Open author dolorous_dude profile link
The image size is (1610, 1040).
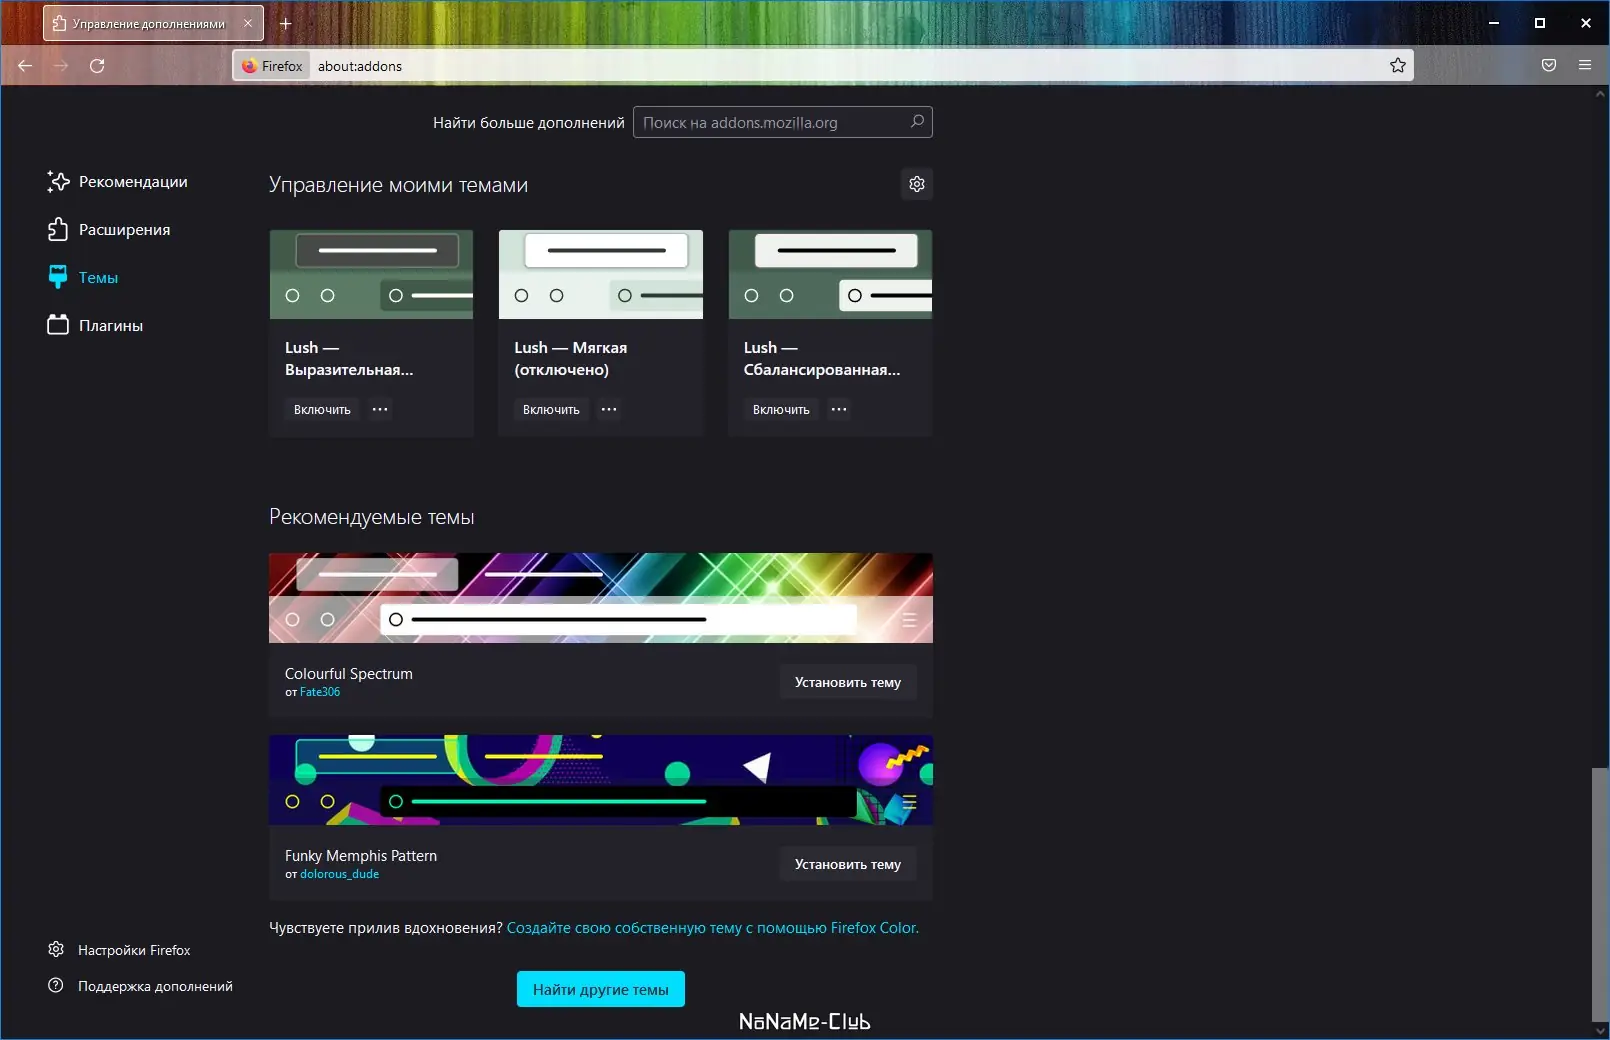340,874
